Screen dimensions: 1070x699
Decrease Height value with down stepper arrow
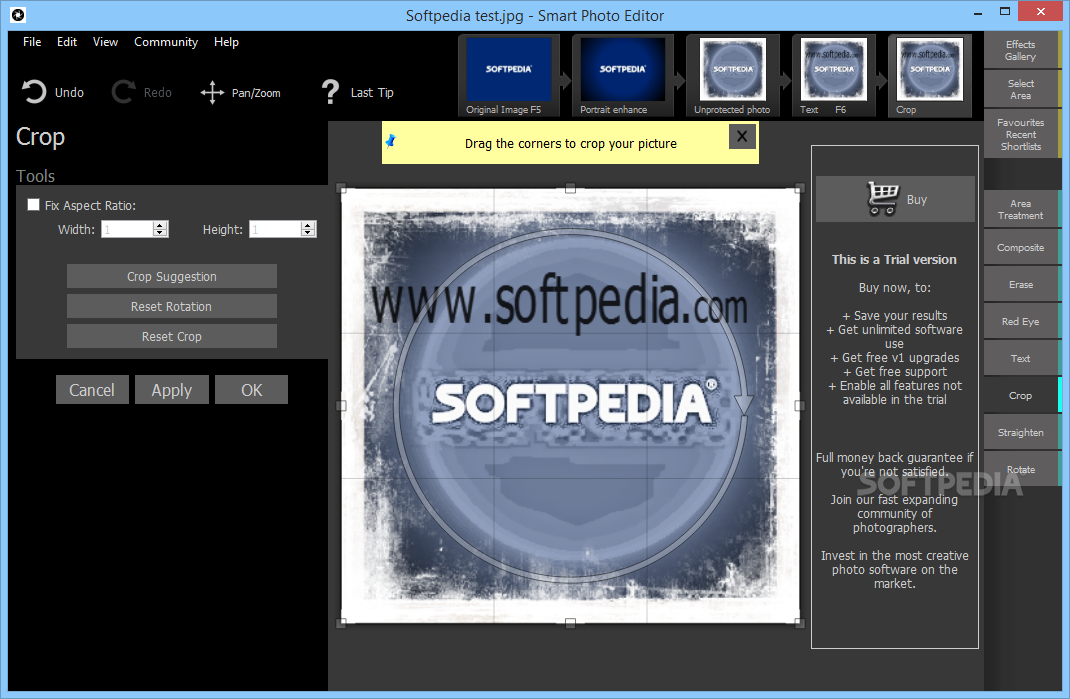[x=308, y=233]
